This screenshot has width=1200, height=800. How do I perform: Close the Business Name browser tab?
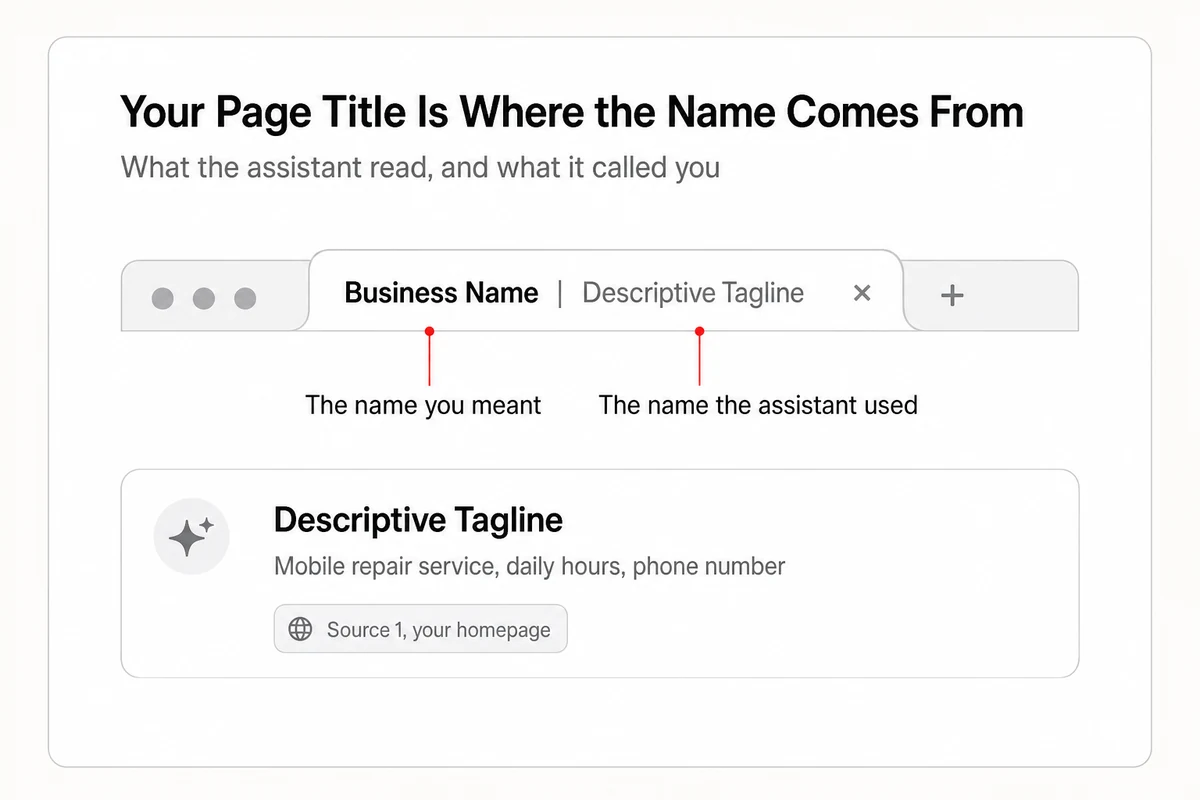click(x=862, y=293)
